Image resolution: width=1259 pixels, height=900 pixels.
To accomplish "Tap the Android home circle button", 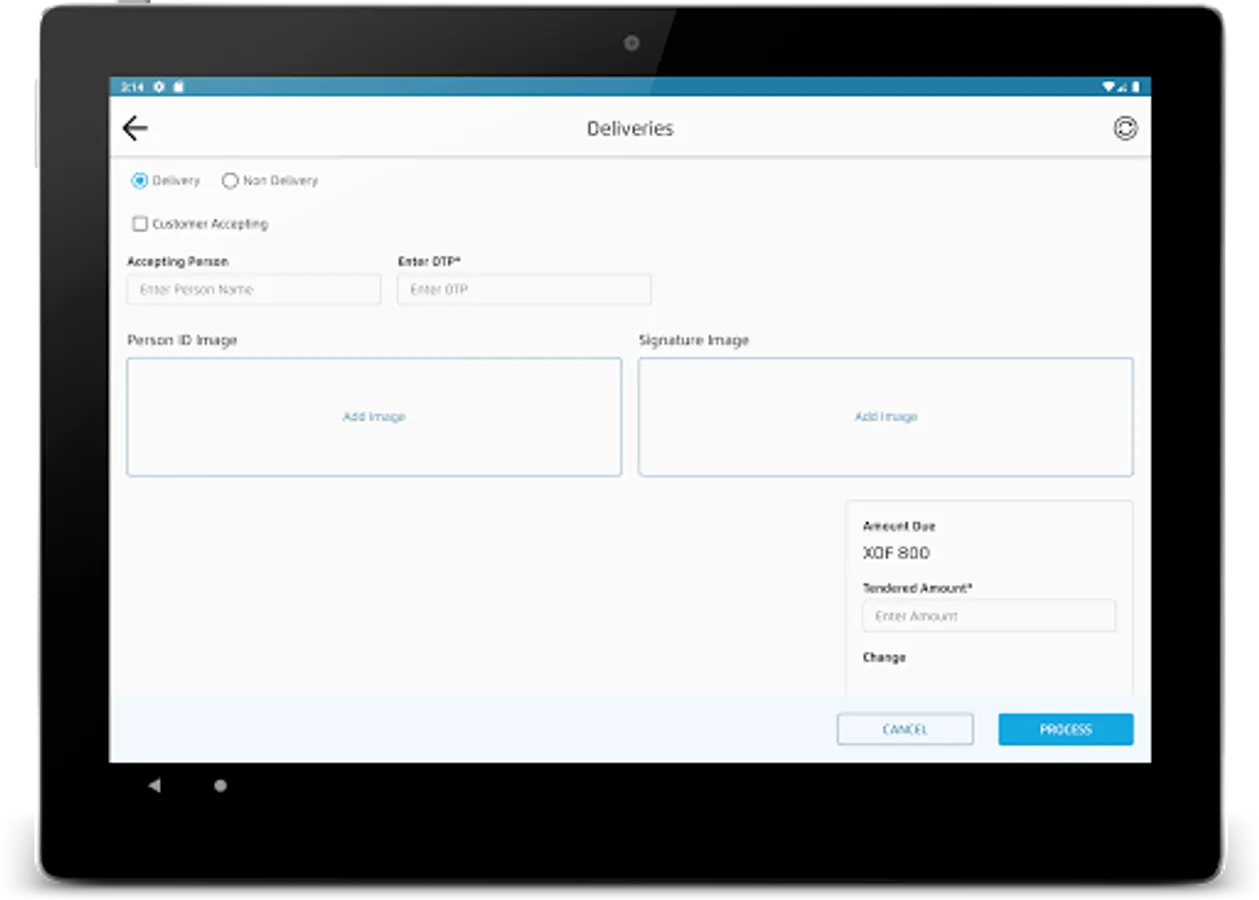I will pyautogui.click(x=220, y=786).
